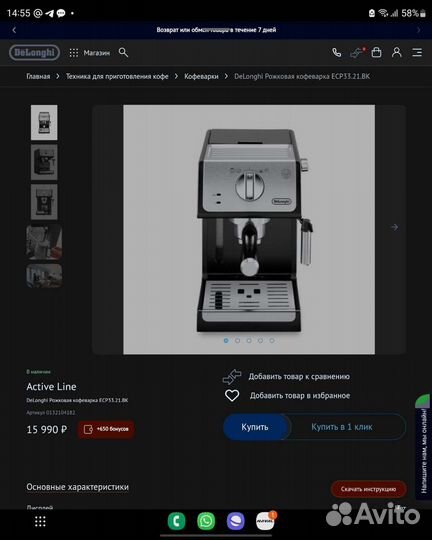Select the fifth lifestyle thumbnail

pyautogui.click(x=44, y=276)
